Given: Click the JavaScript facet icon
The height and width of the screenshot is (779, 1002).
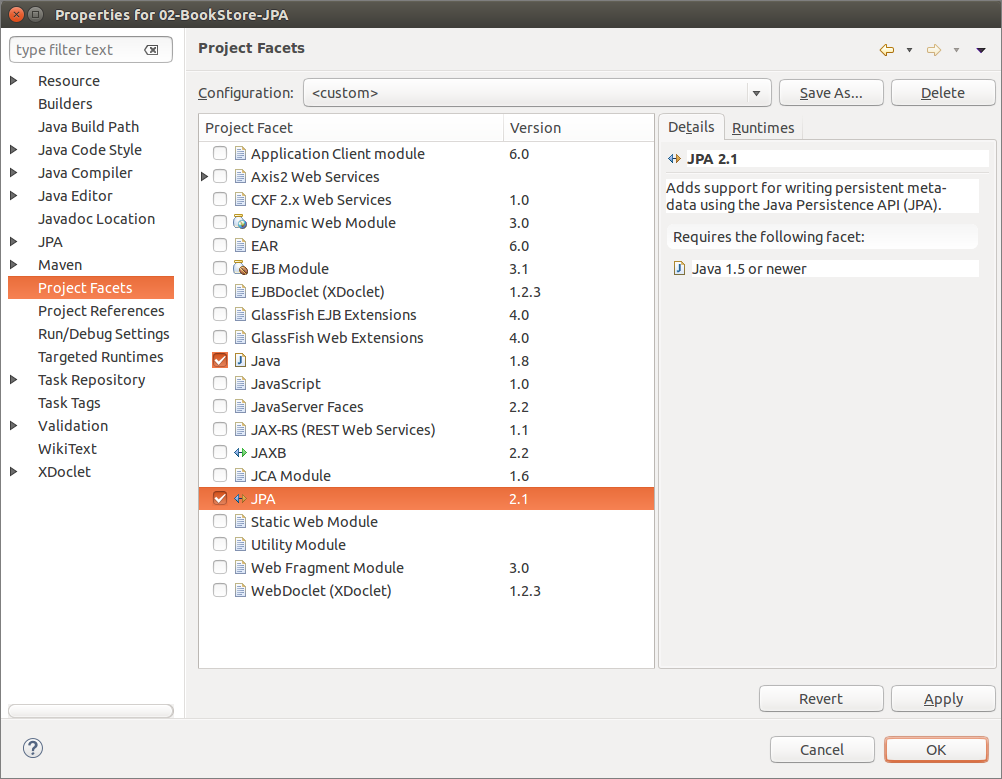Looking at the screenshot, I should pos(240,383).
